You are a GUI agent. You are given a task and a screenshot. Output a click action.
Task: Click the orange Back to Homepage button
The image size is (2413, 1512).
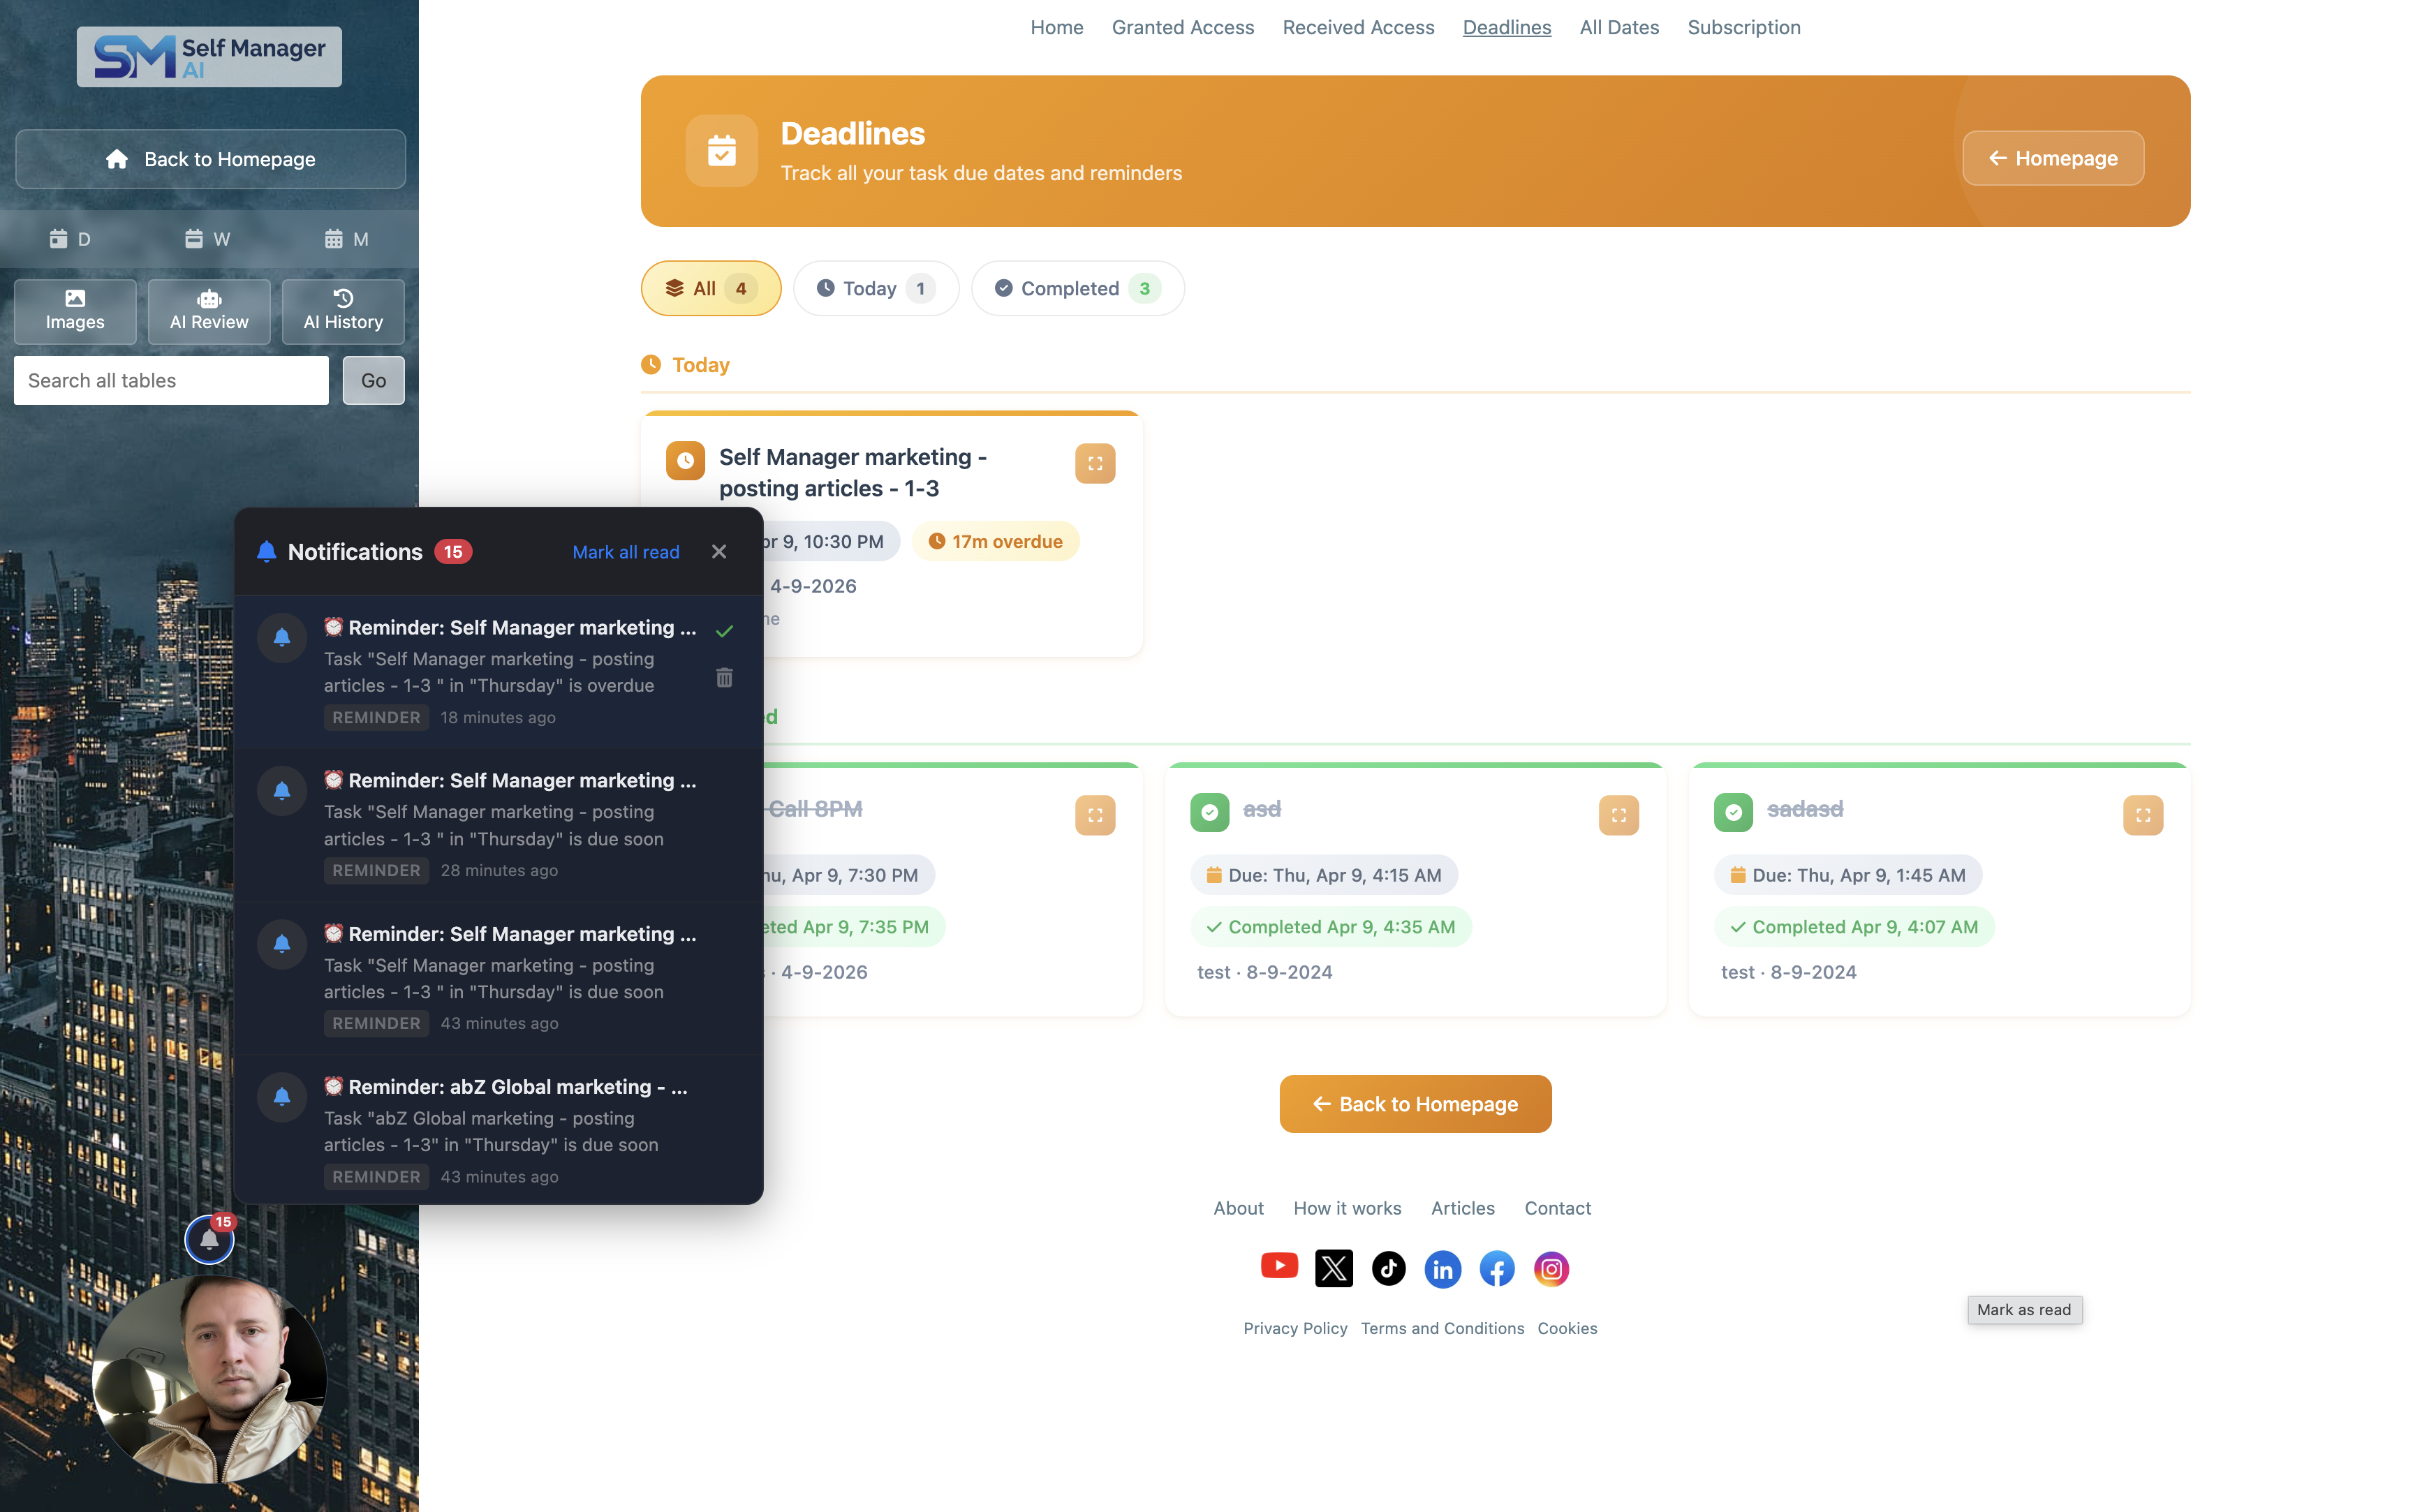tap(1415, 1104)
